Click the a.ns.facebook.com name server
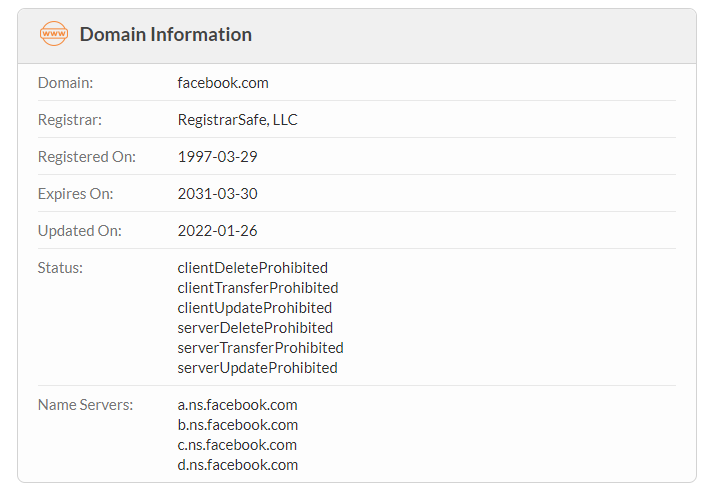This screenshot has width=708, height=493. (x=238, y=405)
